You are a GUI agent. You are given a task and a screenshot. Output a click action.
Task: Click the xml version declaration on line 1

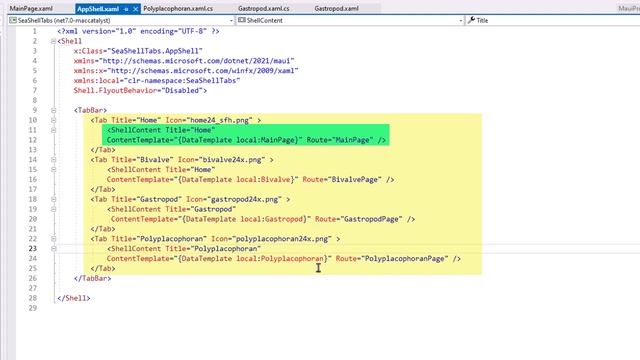(138, 31)
